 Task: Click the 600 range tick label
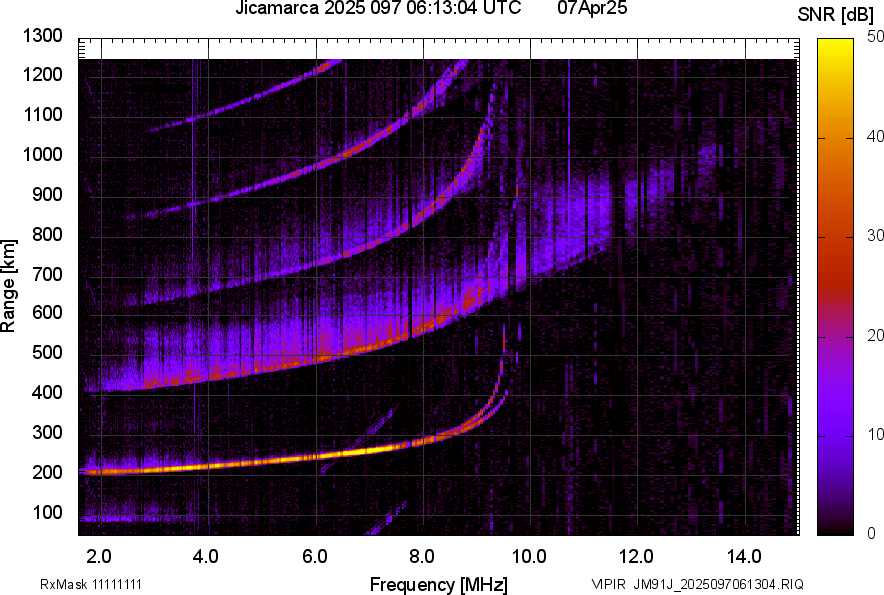[x=47, y=312]
